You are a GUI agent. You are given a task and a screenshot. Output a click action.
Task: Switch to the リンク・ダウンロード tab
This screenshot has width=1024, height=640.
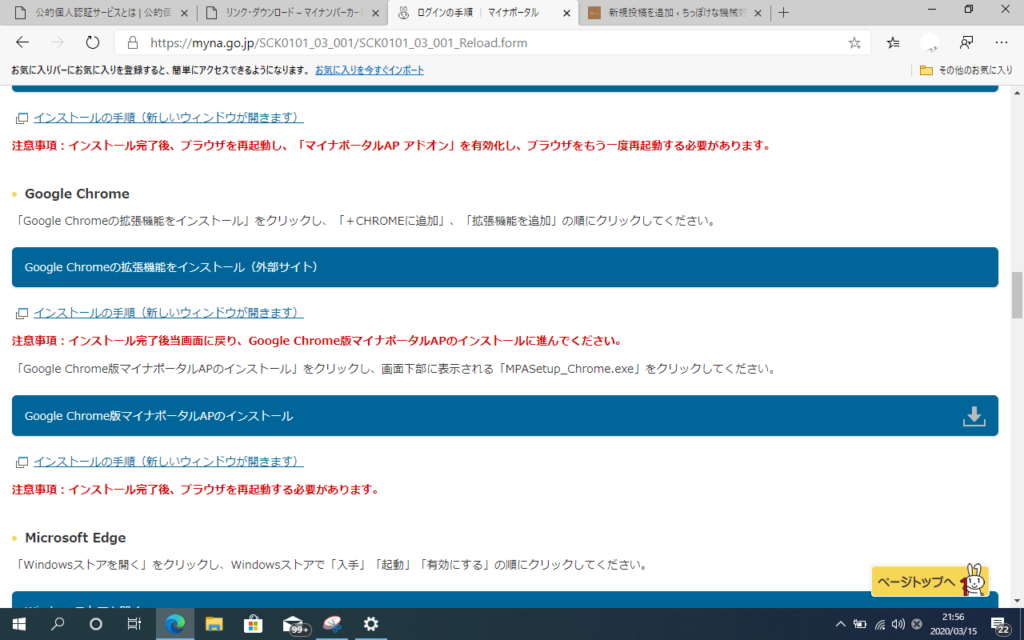[x=292, y=13]
